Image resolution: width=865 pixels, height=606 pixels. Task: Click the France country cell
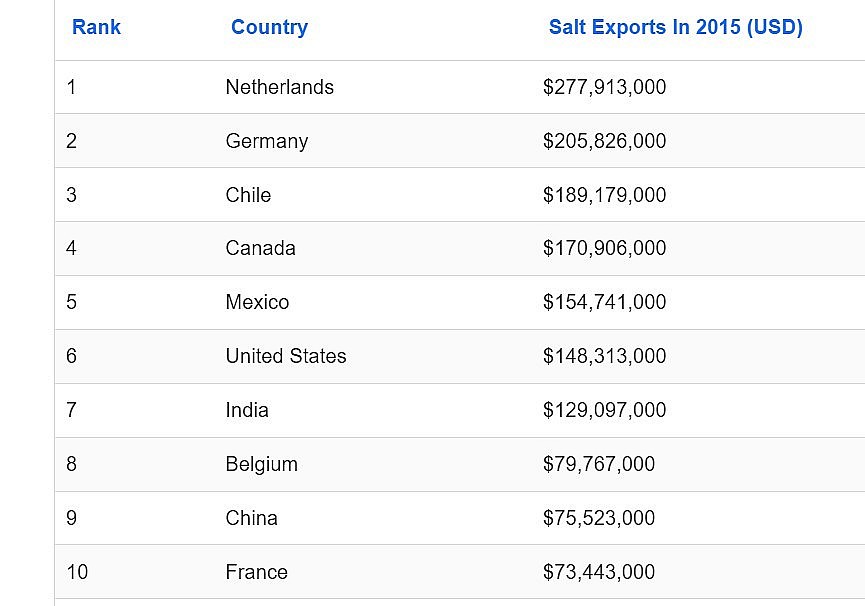(256, 572)
